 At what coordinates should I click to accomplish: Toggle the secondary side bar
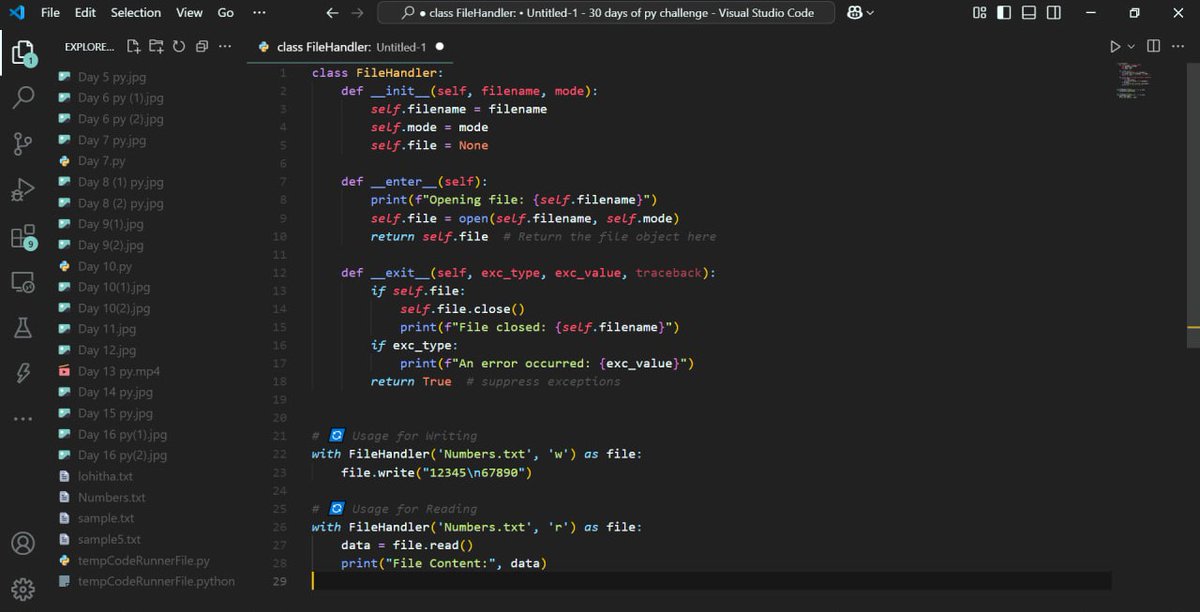1054,13
